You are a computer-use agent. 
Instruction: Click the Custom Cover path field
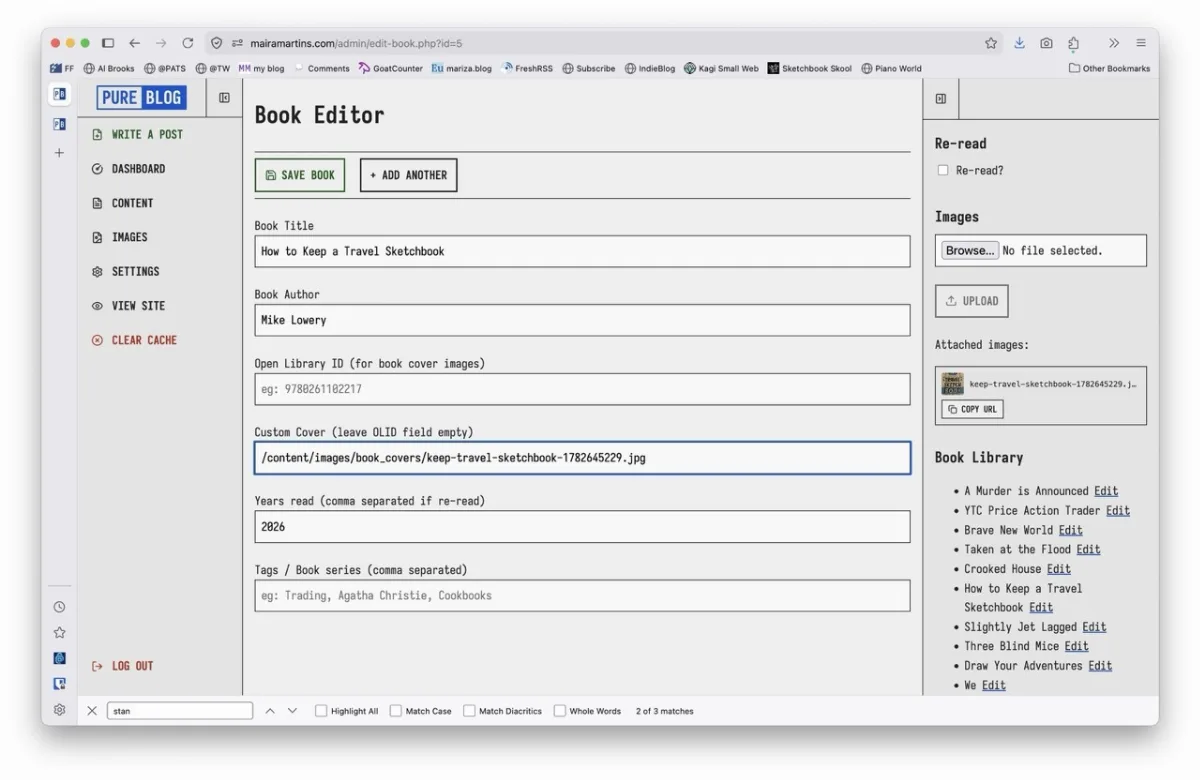pos(582,458)
